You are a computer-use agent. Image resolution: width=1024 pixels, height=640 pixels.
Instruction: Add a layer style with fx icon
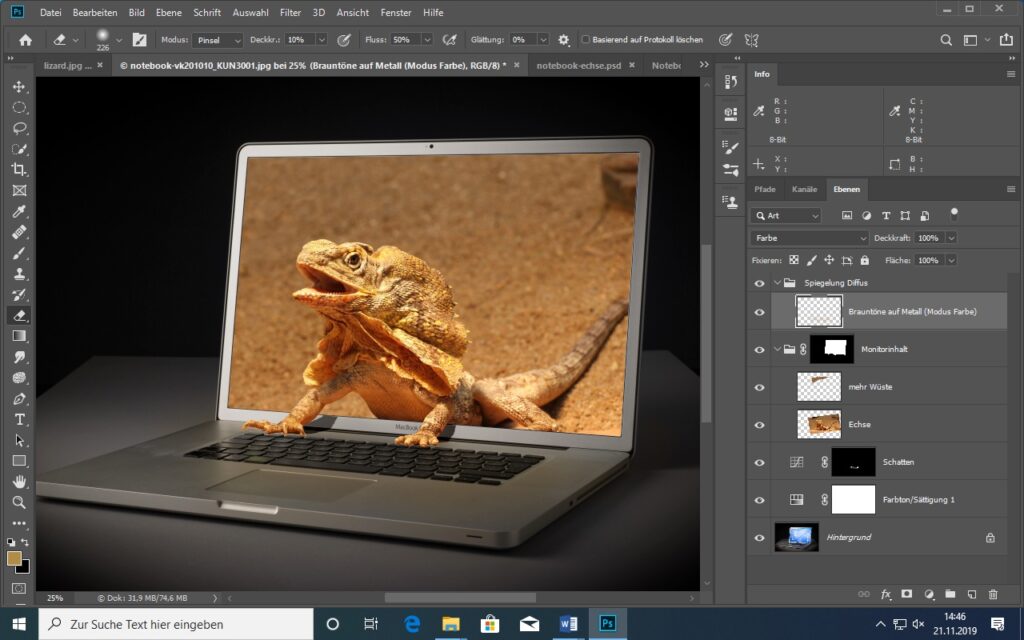[886, 594]
